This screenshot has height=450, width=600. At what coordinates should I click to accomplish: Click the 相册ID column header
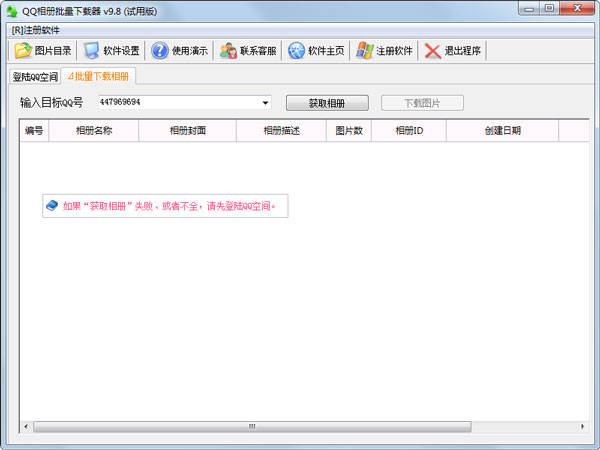pos(409,130)
